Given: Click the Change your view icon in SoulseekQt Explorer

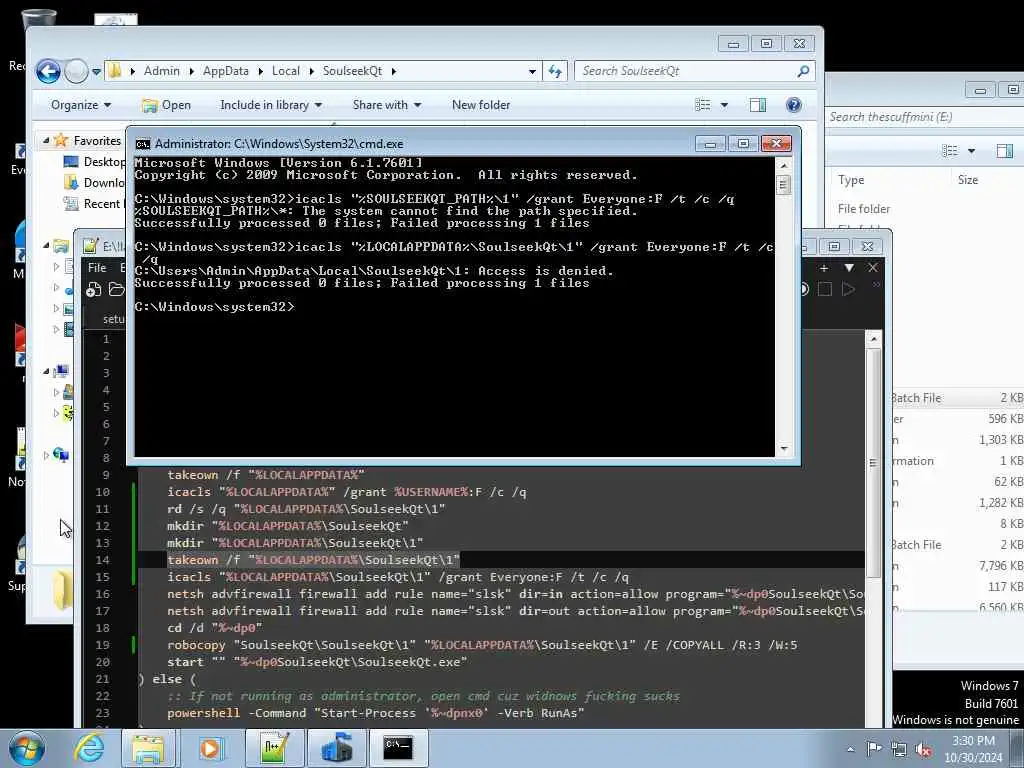Looking at the screenshot, I should pos(703,105).
